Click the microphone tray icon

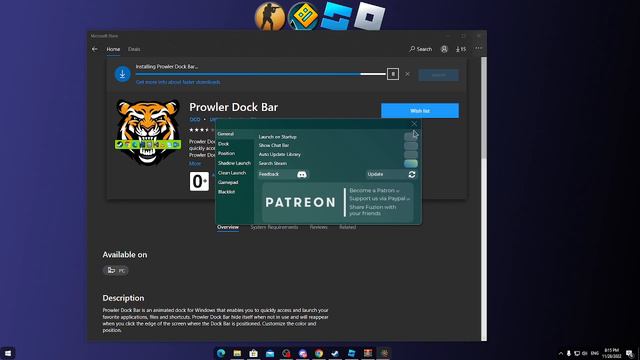click(x=569, y=353)
